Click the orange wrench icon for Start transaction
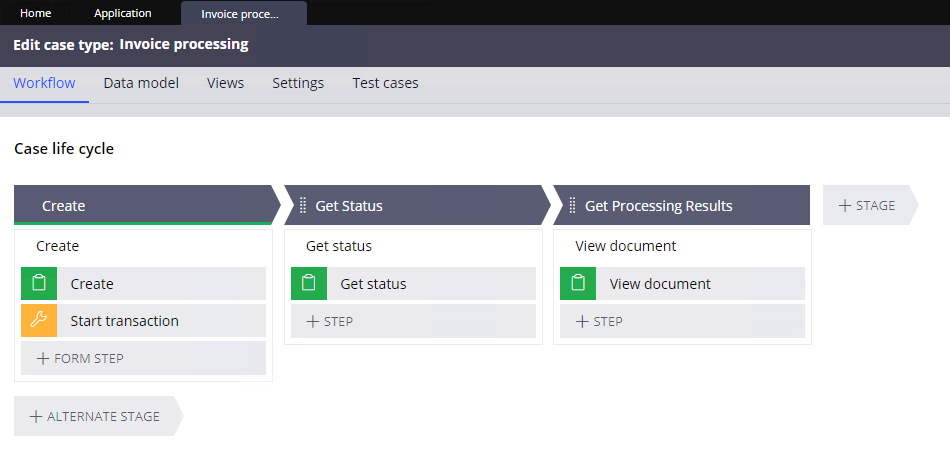The height and width of the screenshot is (459, 950). pos(39,320)
